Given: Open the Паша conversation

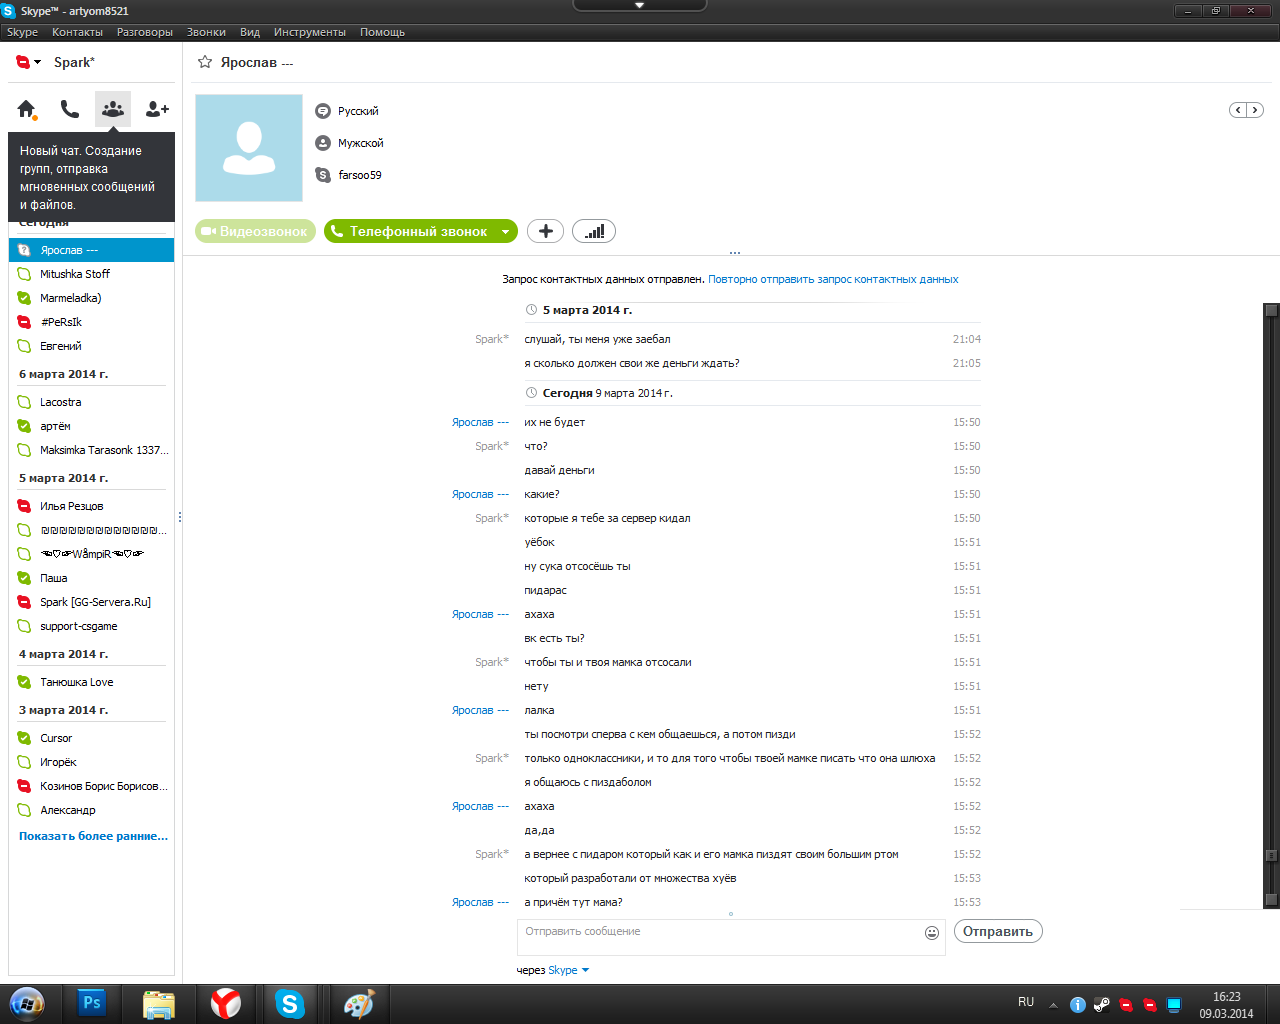Looking at the screenshot, I should pyautogui.click(x=91, y=578).
